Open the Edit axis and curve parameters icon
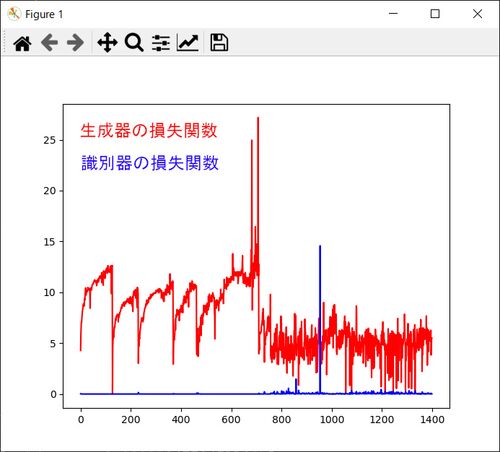 point(188,43)
